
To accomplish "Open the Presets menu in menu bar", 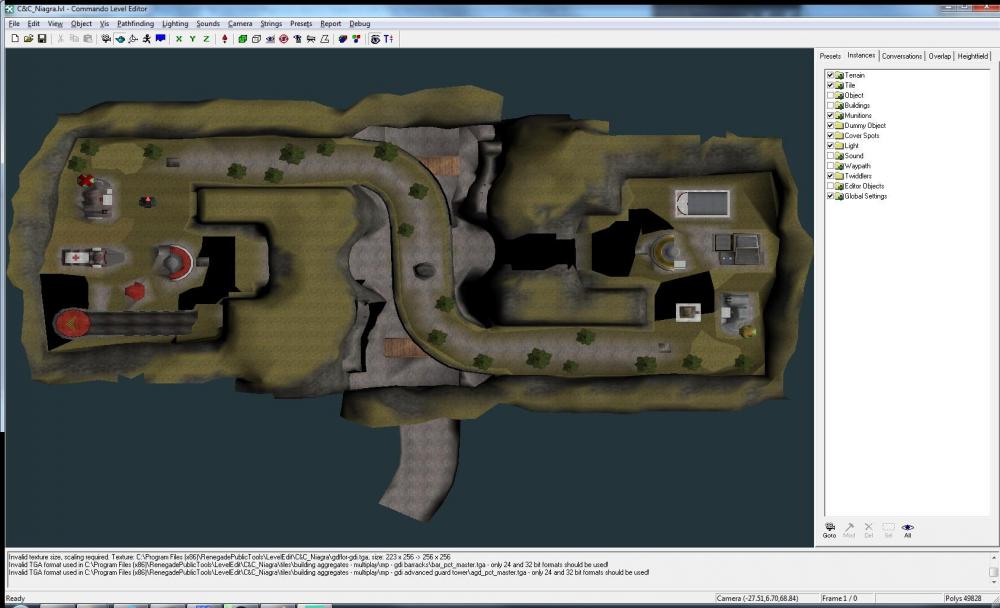I will (x=301, y=23).
